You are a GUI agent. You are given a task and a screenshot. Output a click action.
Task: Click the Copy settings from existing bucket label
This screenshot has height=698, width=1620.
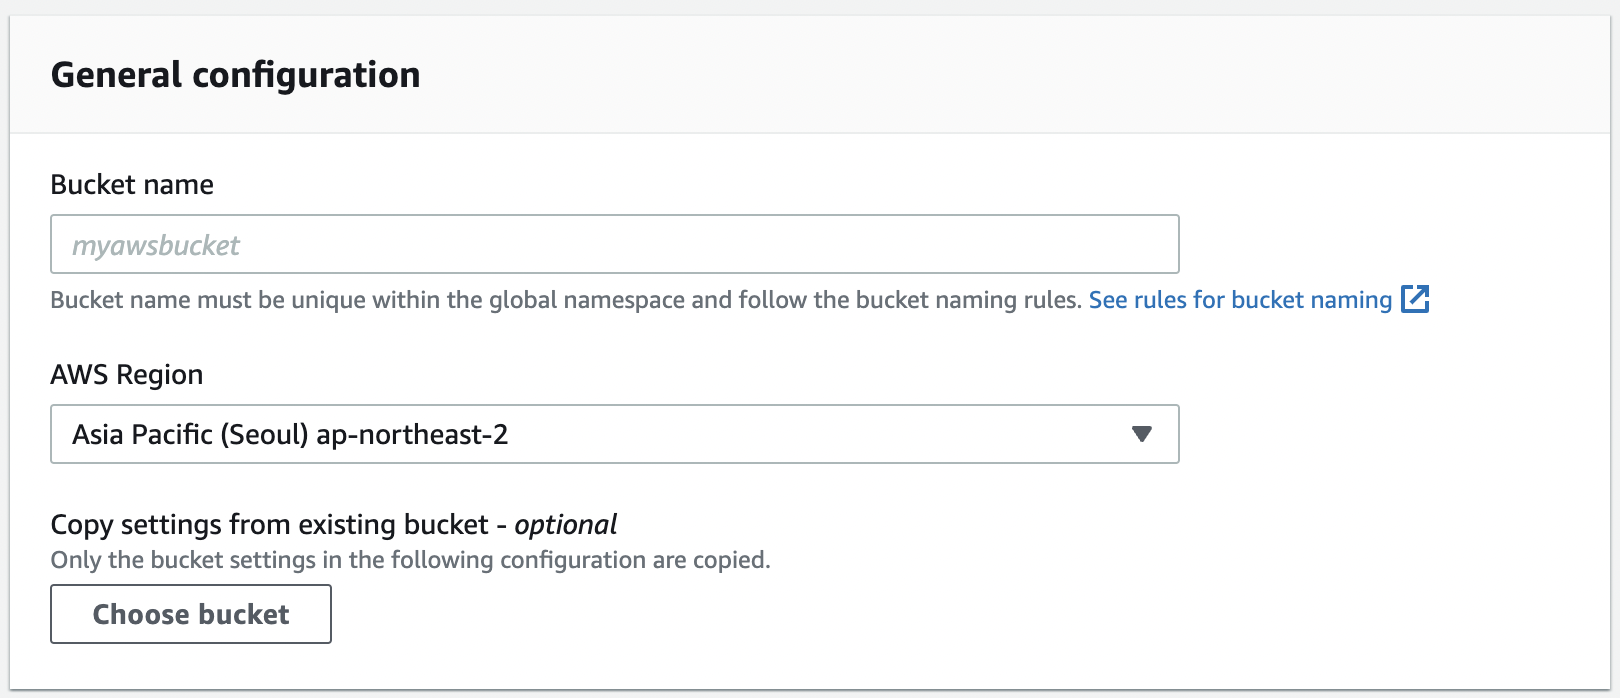pos(269,524)
